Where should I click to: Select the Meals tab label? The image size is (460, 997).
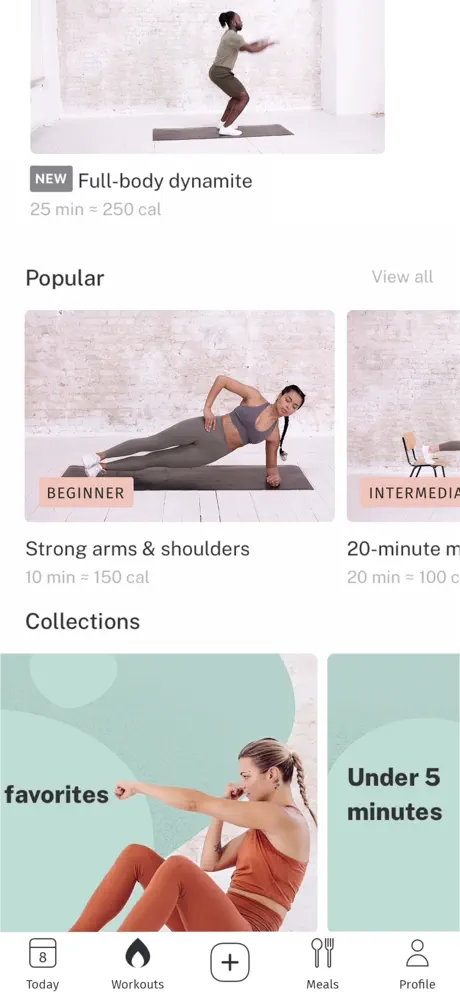coord(323,984)
